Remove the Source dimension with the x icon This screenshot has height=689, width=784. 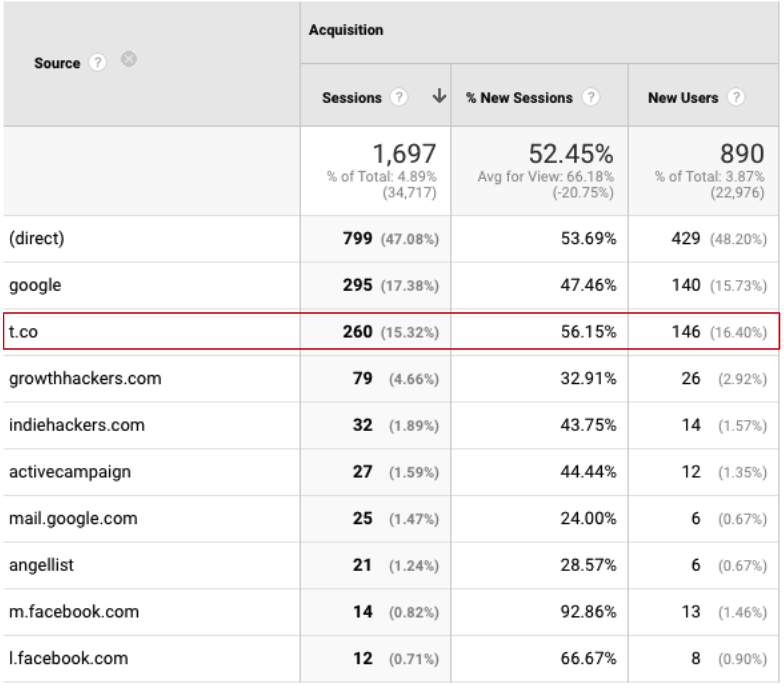tap(128, 61)
